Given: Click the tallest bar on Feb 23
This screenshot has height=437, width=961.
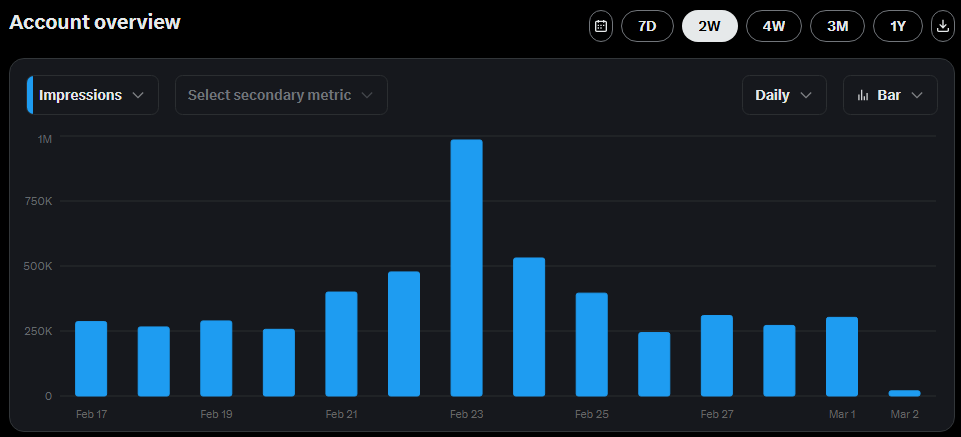Looking at the screenshot, I should tap(466, 268).
